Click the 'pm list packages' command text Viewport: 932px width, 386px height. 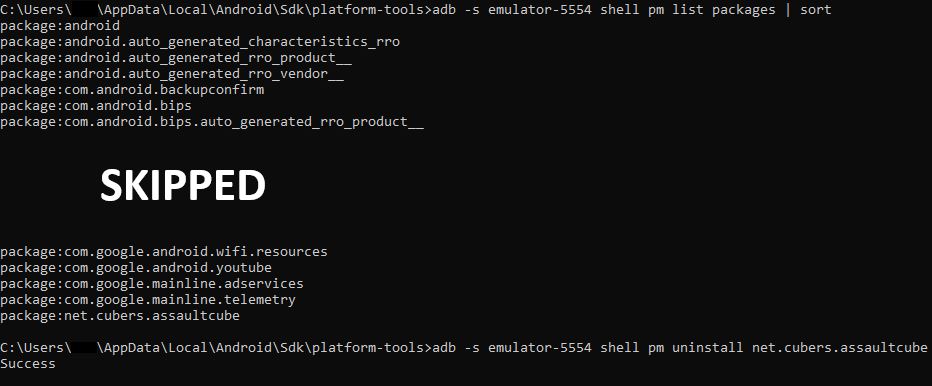pos(711,10)
